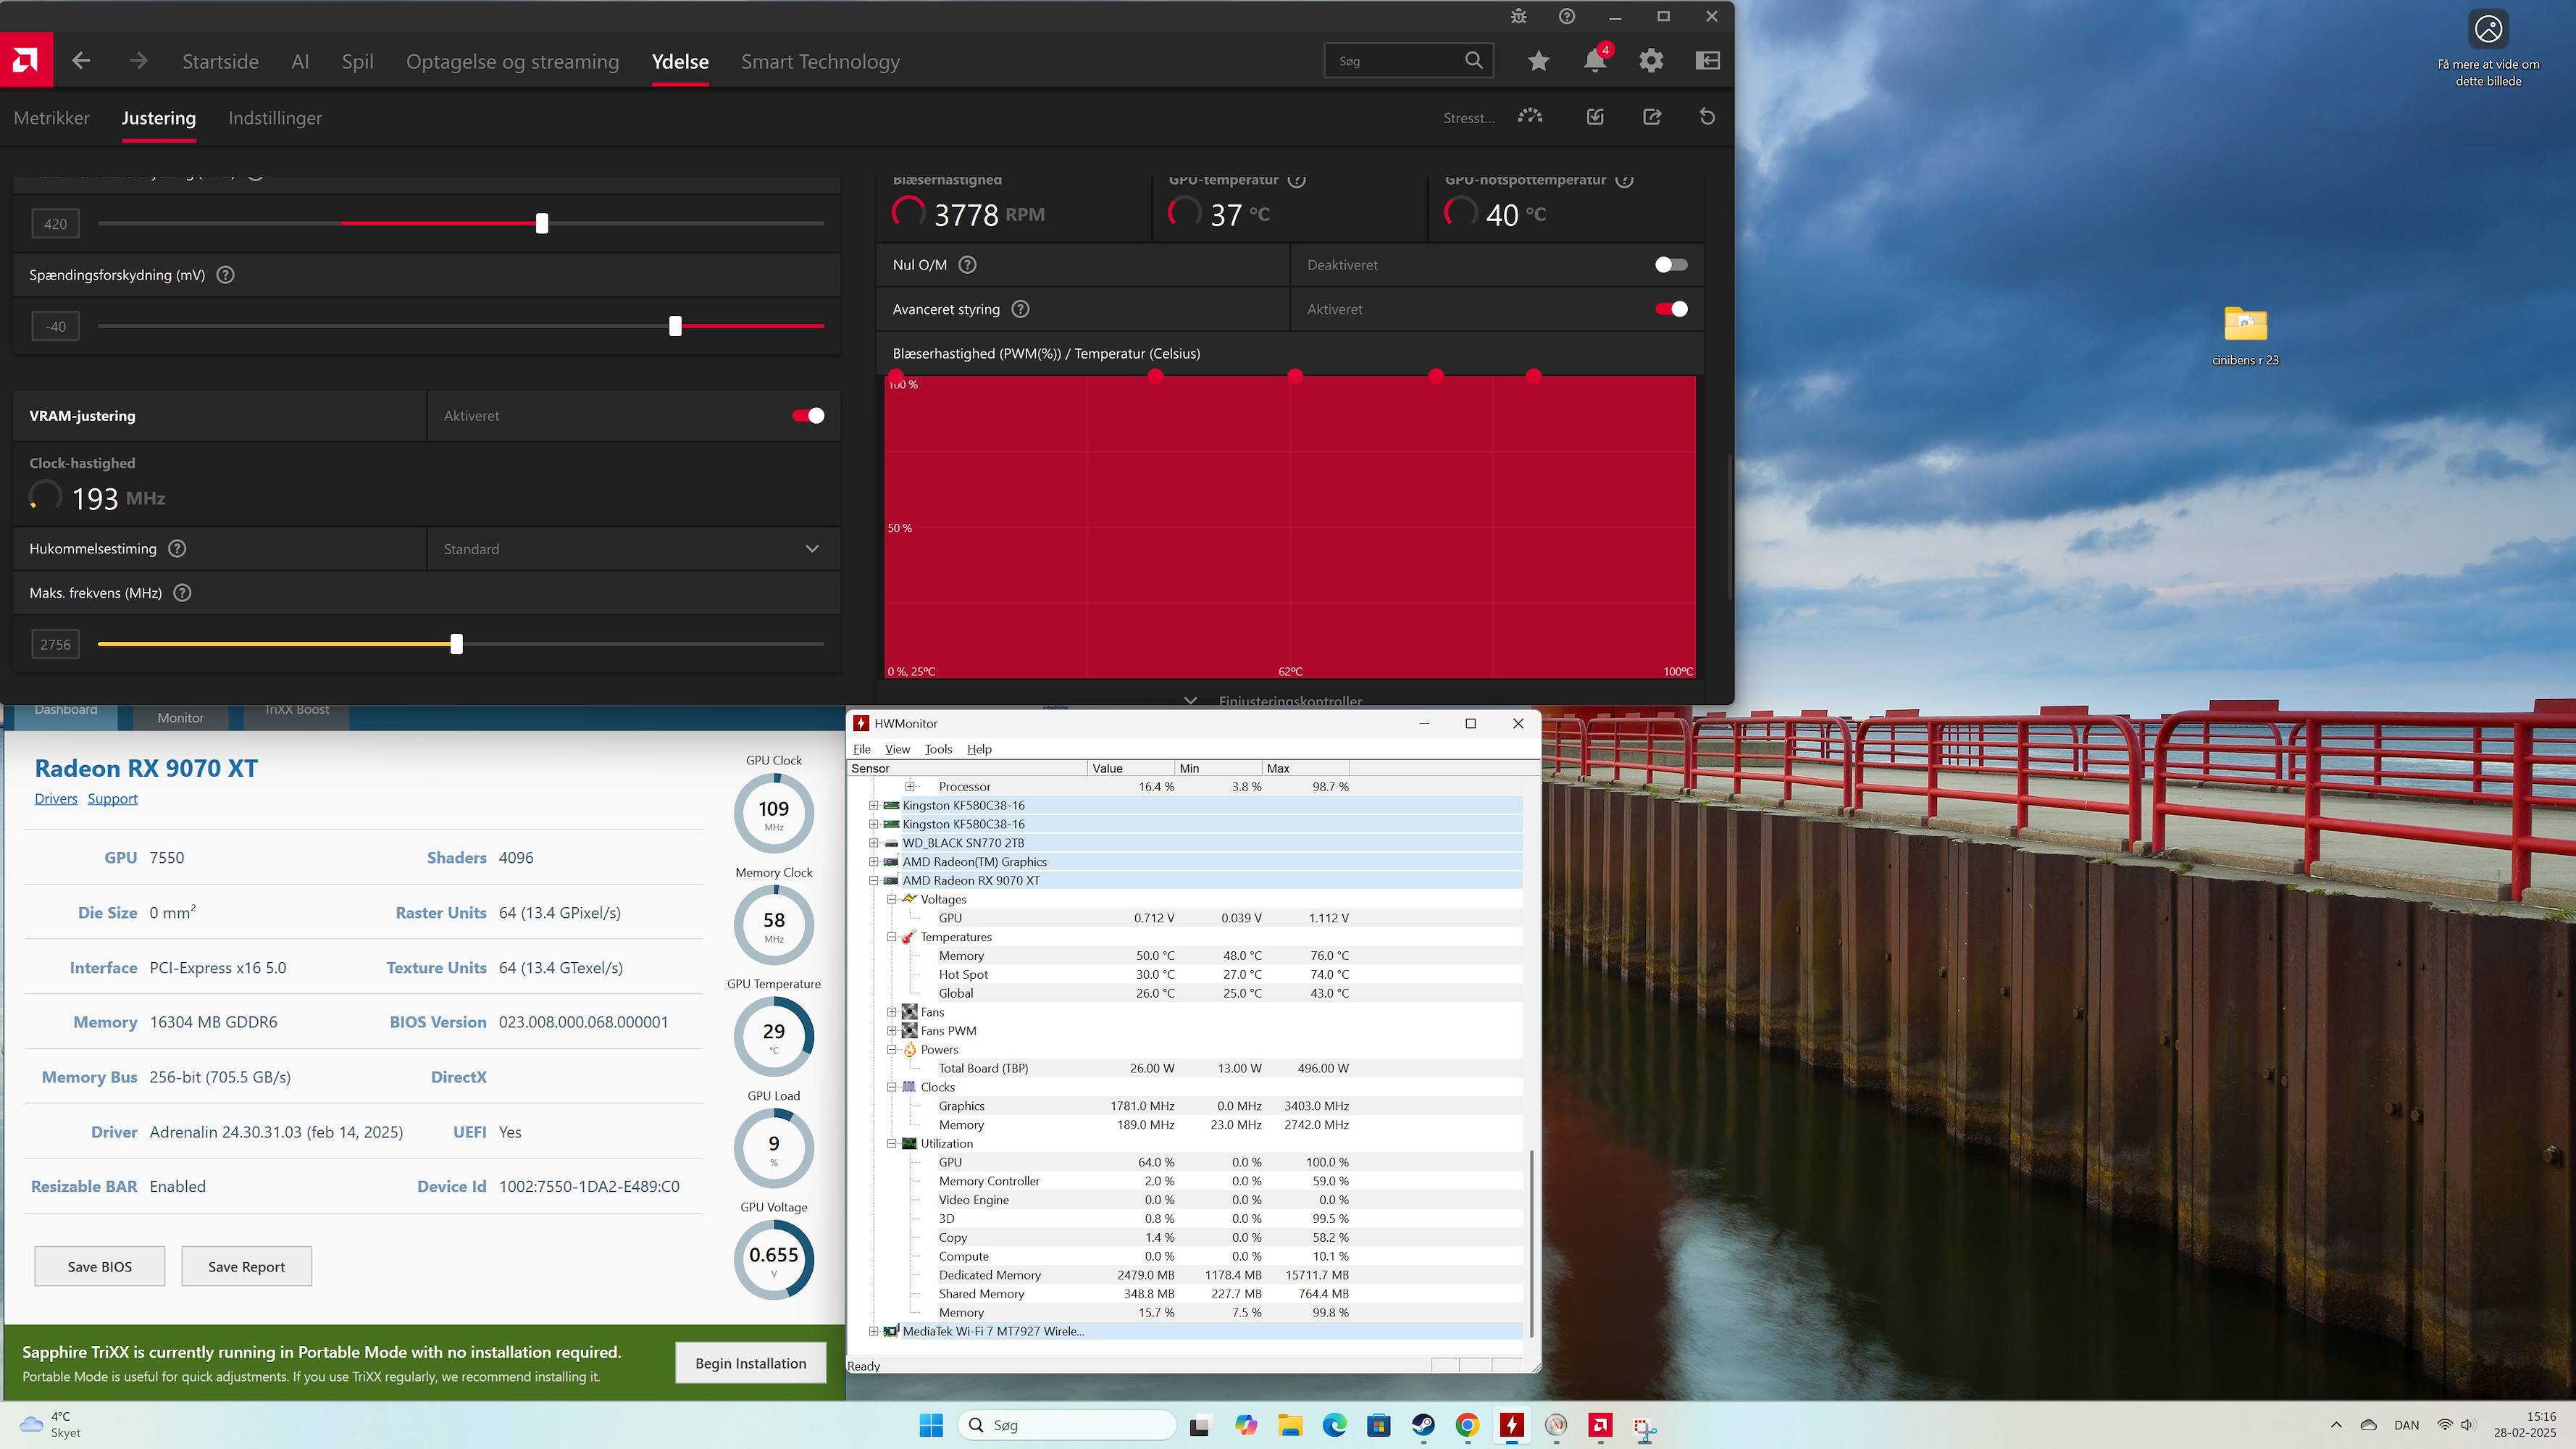Reset tuning with the undo arrow icon
Viewport: 2576px width, 1449px height.
pyautogui.click(x=1707, y=117)
